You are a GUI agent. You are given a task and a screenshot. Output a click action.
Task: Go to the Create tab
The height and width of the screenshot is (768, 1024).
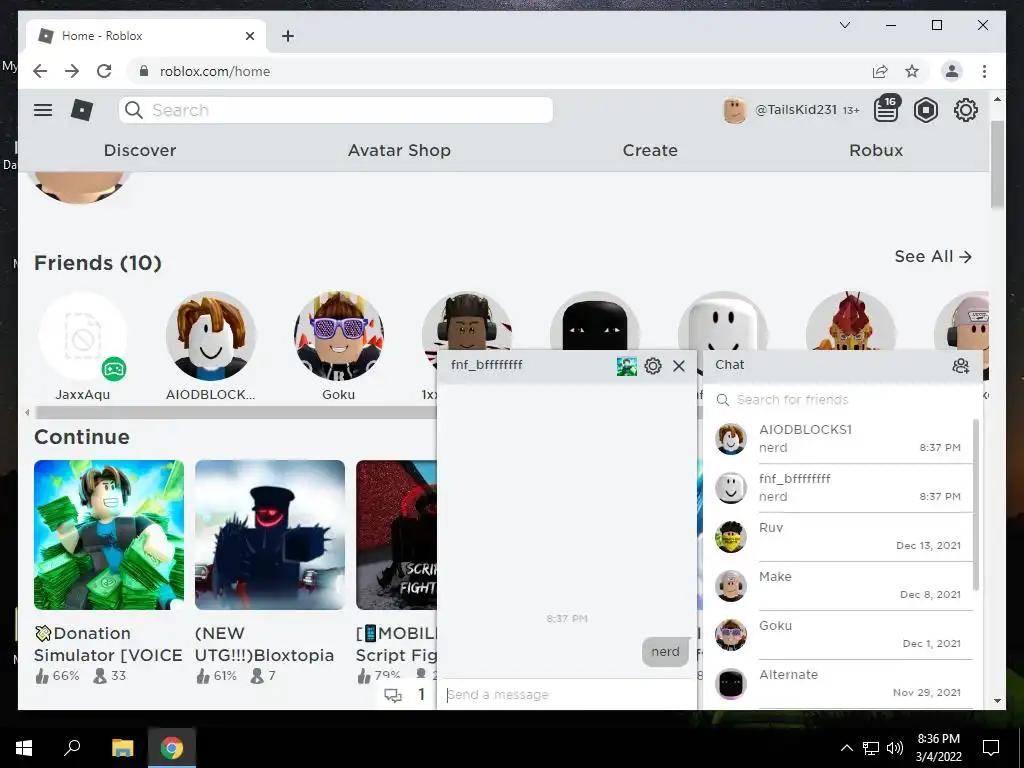click(650, 150)
